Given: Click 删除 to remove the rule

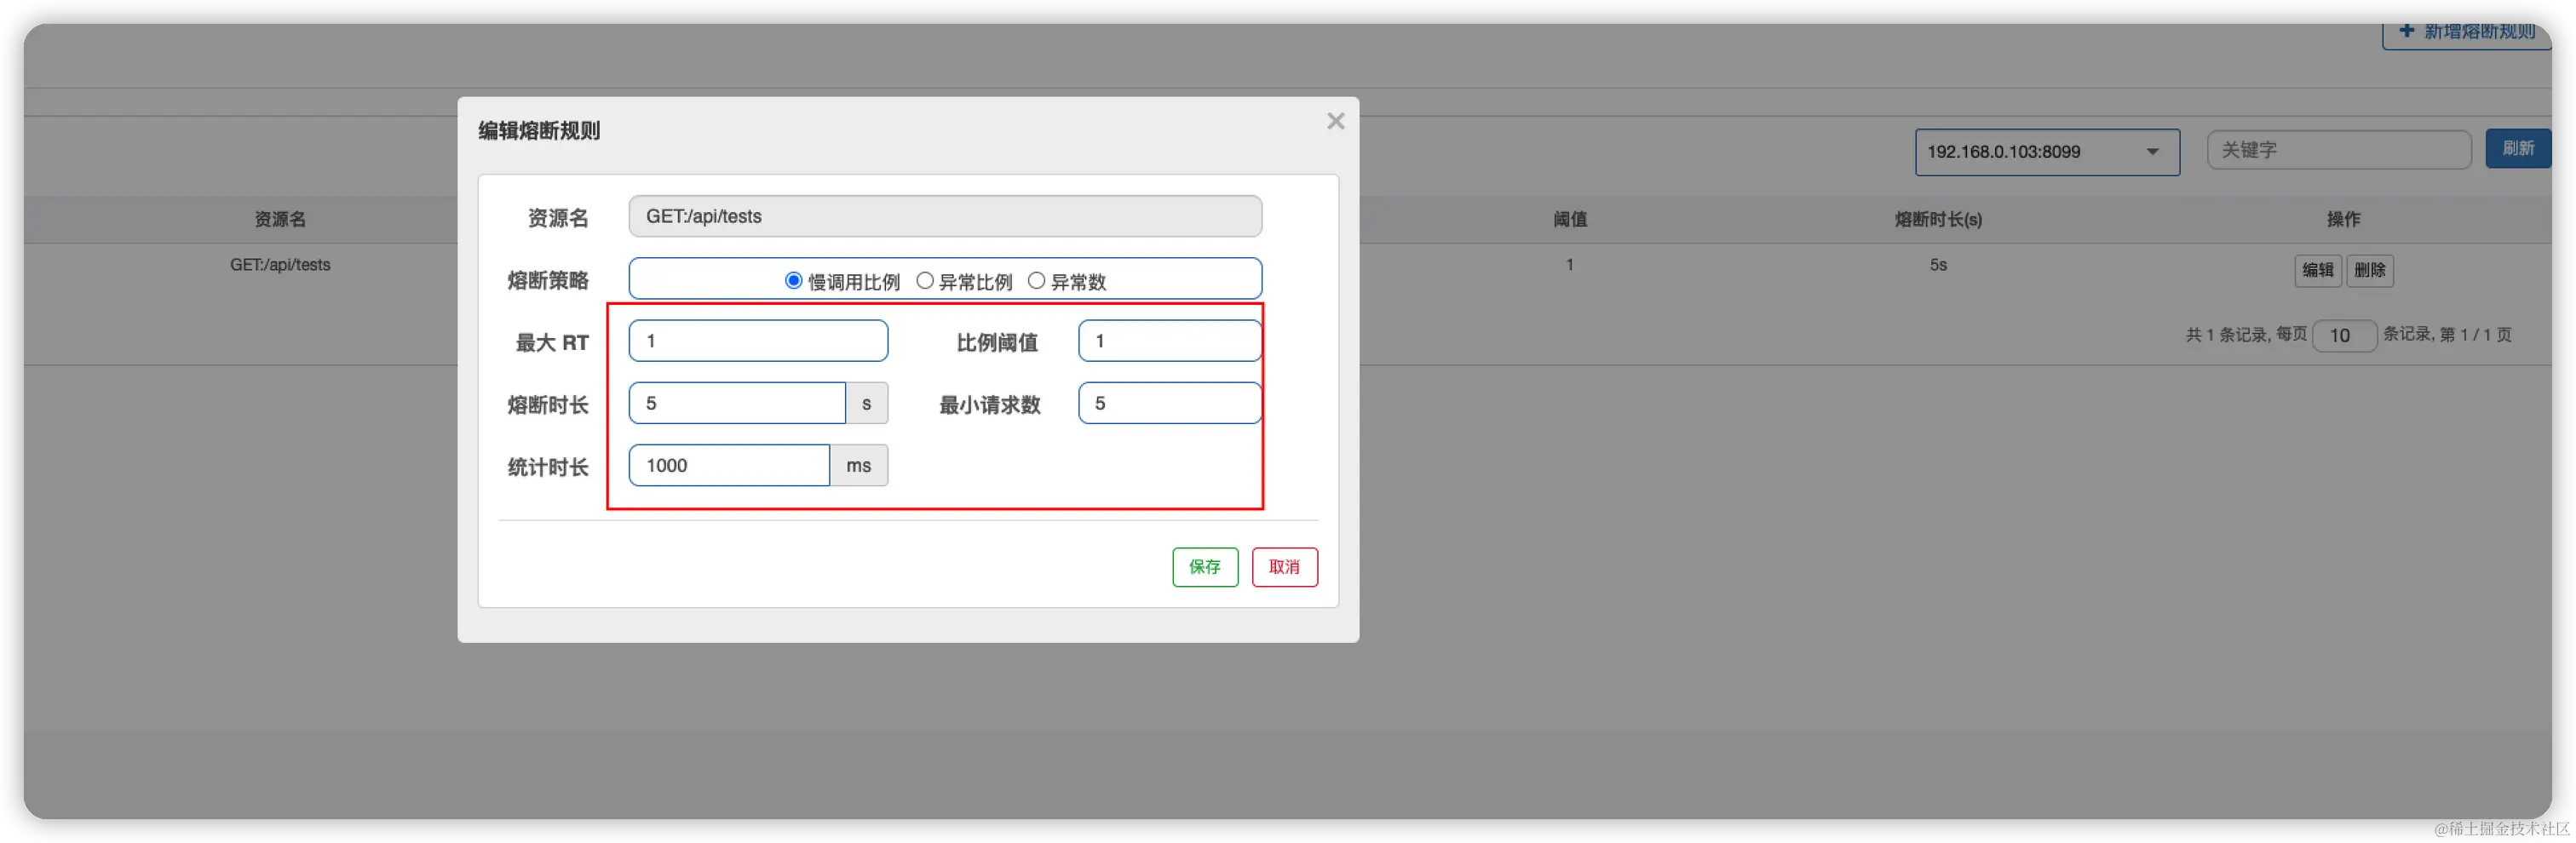Looking at the screenshot, I should coord(2370,270).
